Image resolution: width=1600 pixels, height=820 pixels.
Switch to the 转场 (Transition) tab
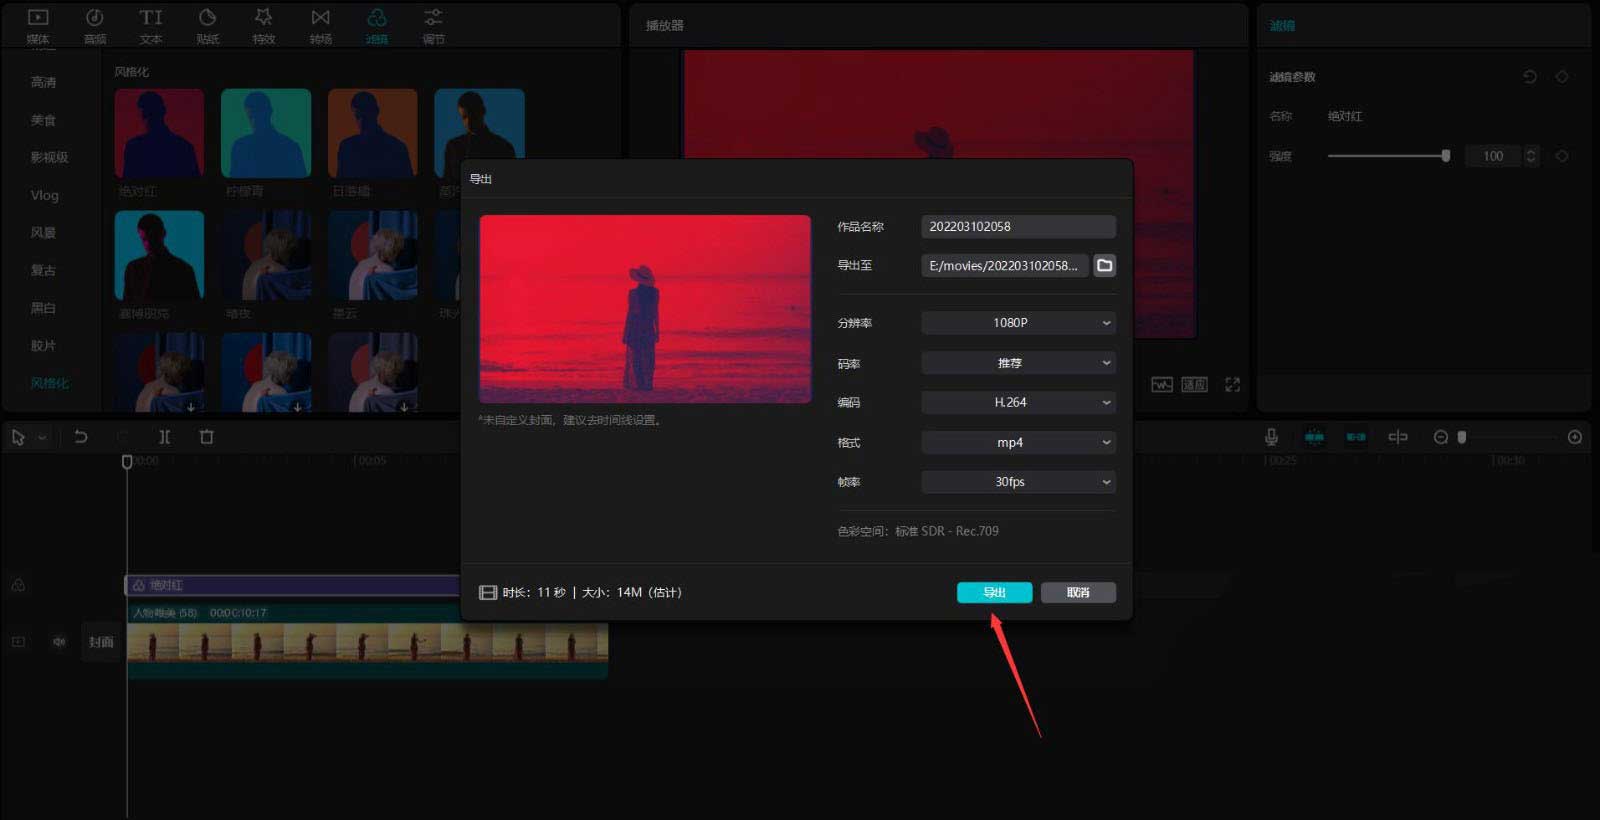(x=320, y=26)
